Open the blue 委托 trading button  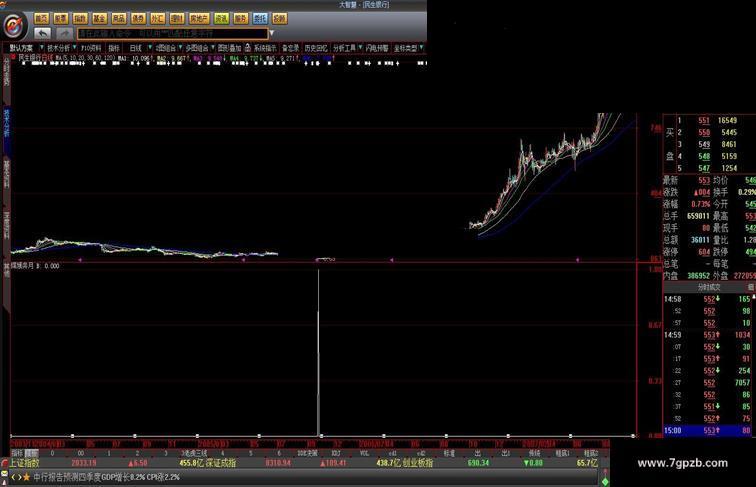(x=260, y=18)
